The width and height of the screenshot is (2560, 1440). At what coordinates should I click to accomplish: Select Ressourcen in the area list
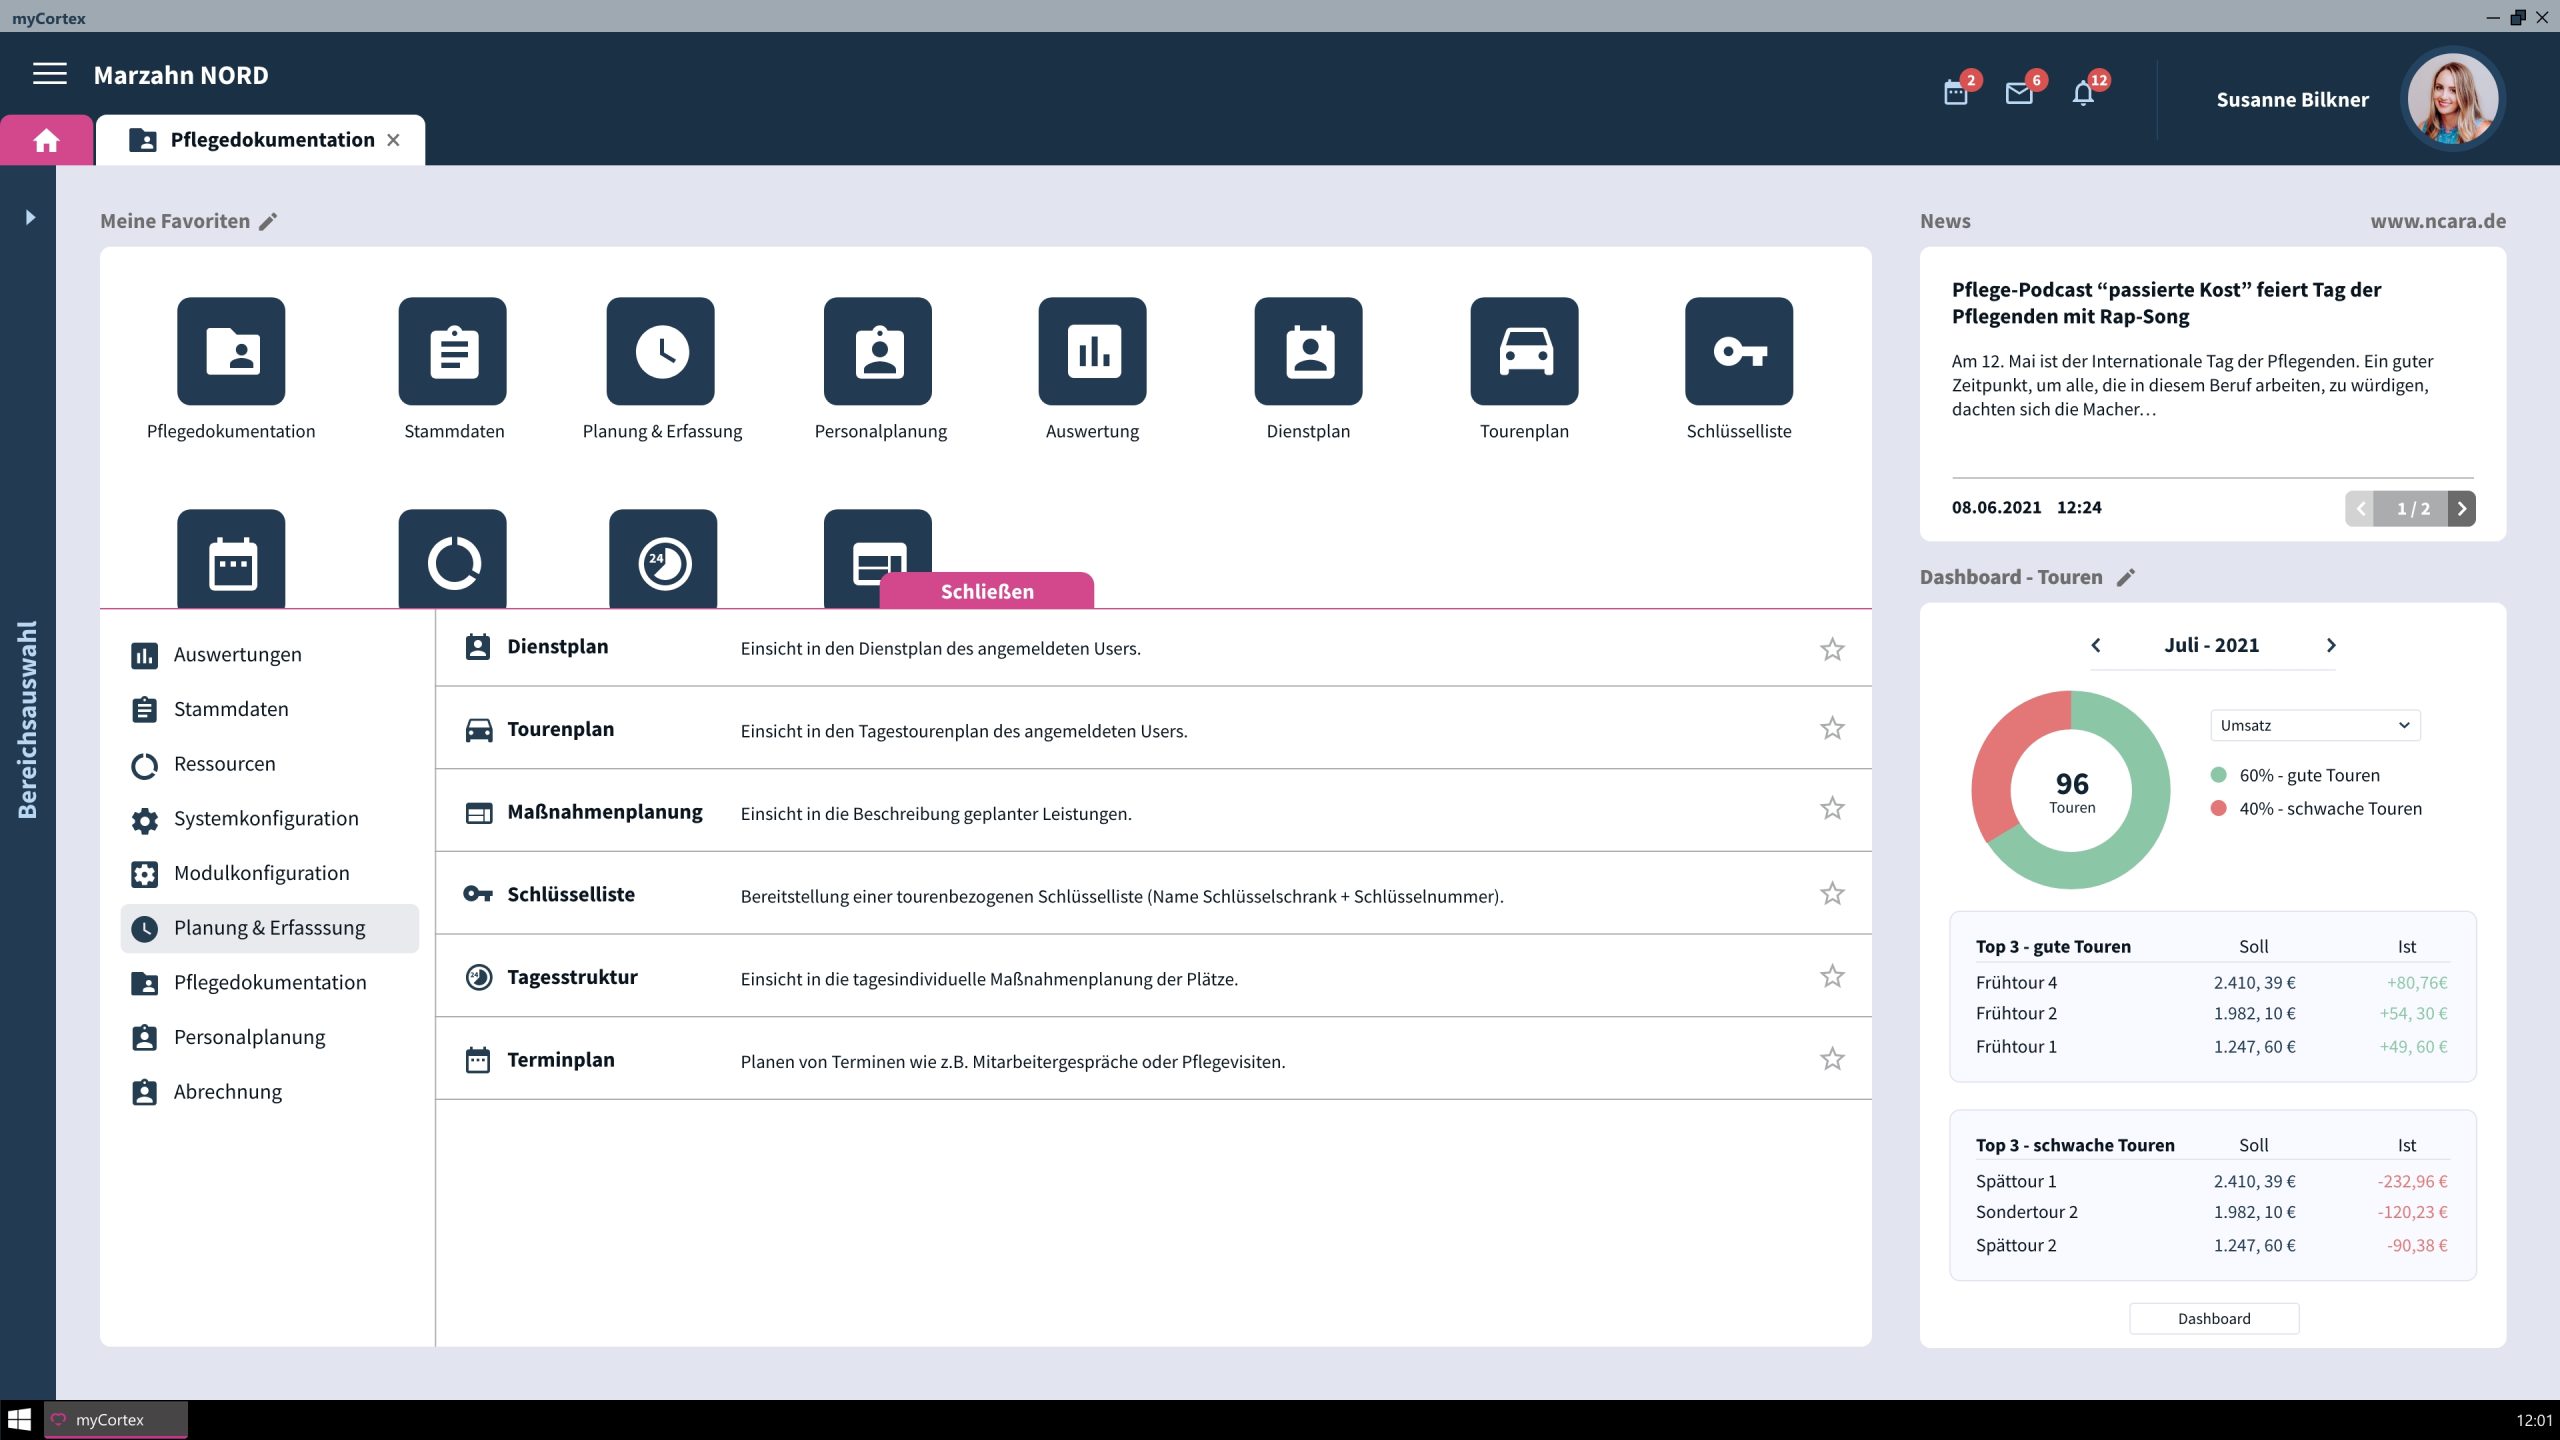(x=270, y=764)
